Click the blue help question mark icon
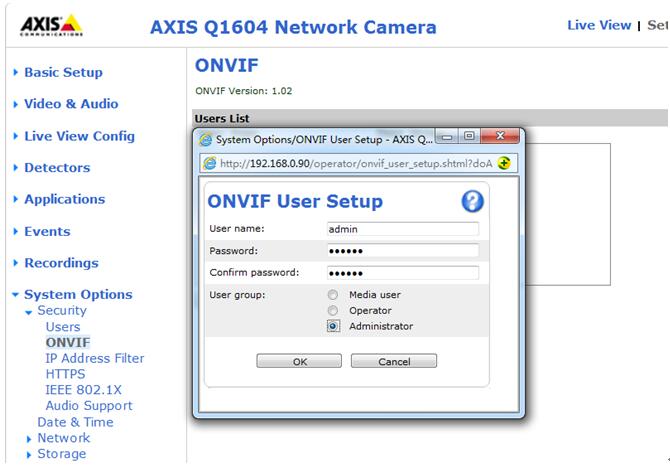Image resolution: width=670 pixels, height=467 pixels. pyautogui.click(x=472, y=201)
